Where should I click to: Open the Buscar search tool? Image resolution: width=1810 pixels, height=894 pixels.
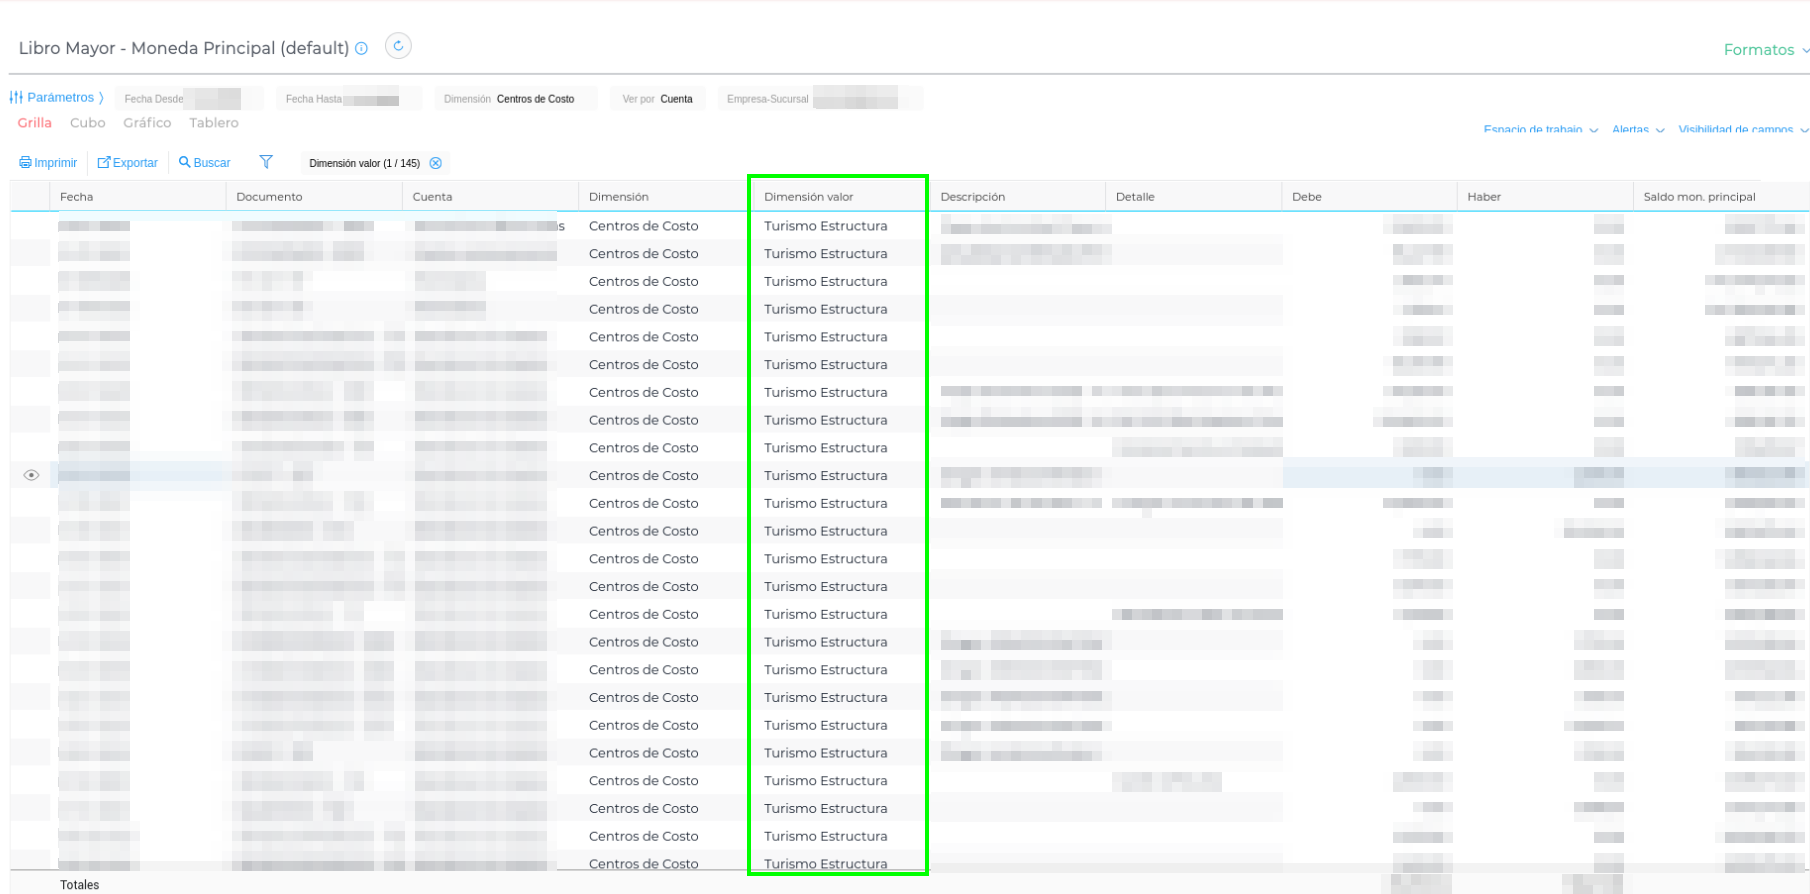[x=205, y=163]
